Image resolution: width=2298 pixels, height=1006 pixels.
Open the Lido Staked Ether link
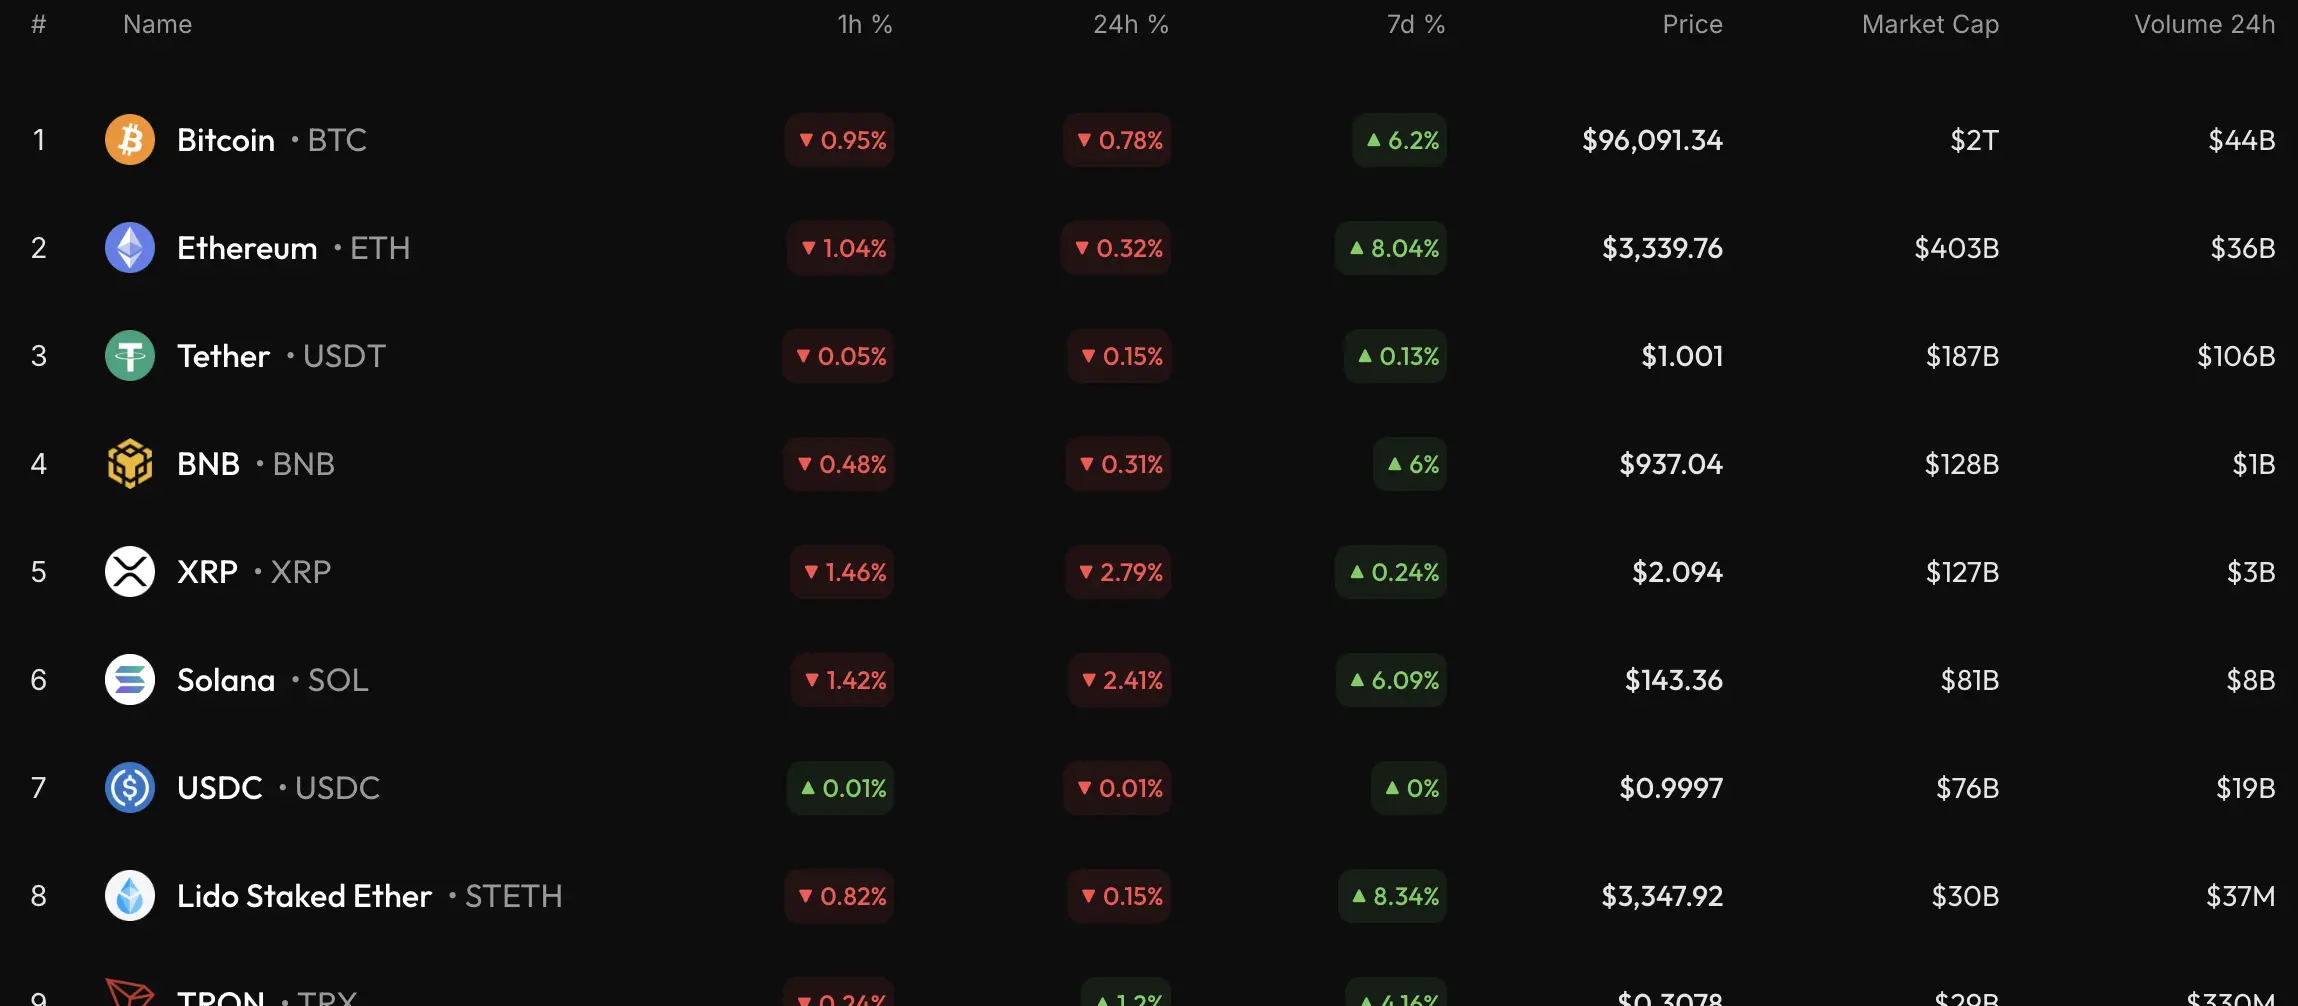point(304,896)
